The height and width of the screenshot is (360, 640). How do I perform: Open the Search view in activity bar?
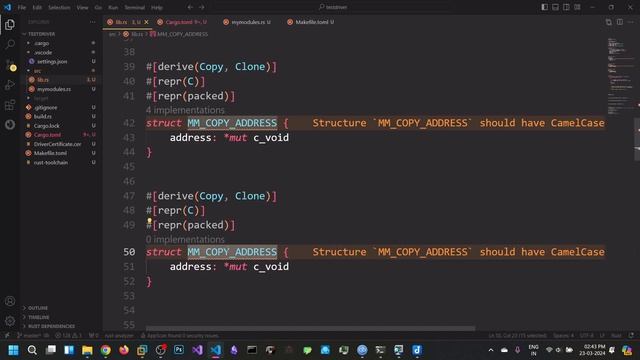[10, 44]
